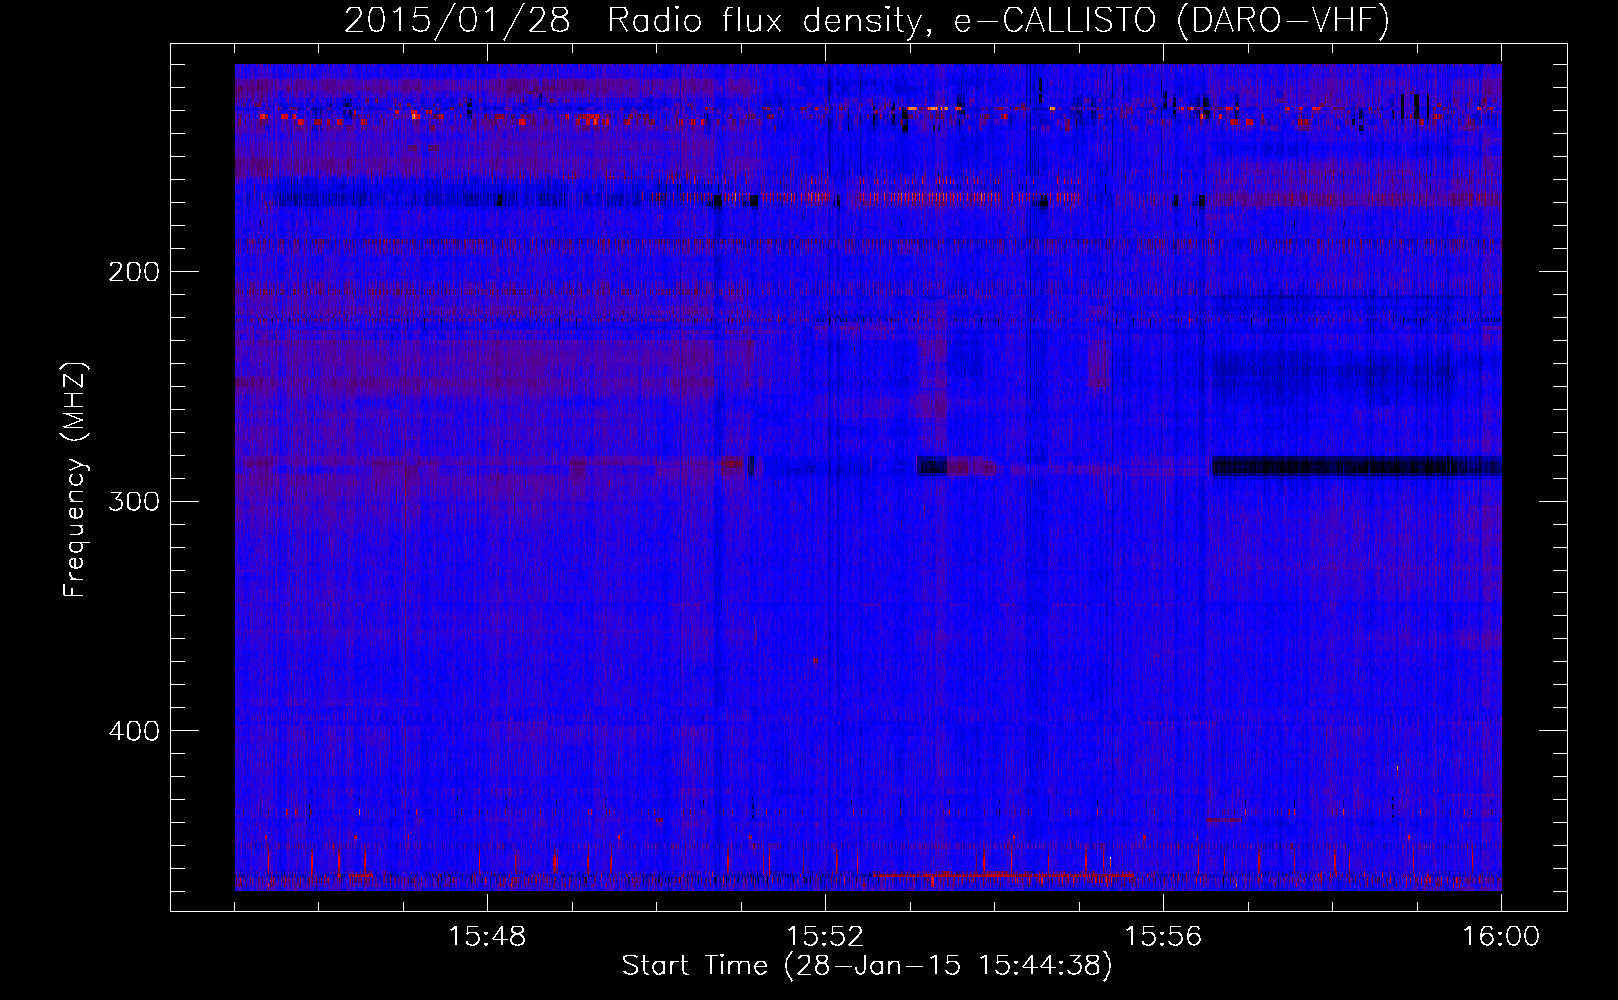This screenshot has height=1000, width=1618.
Task: Click the long red streak at the spectrogram bottom
Action: (x=1002, y=875)
